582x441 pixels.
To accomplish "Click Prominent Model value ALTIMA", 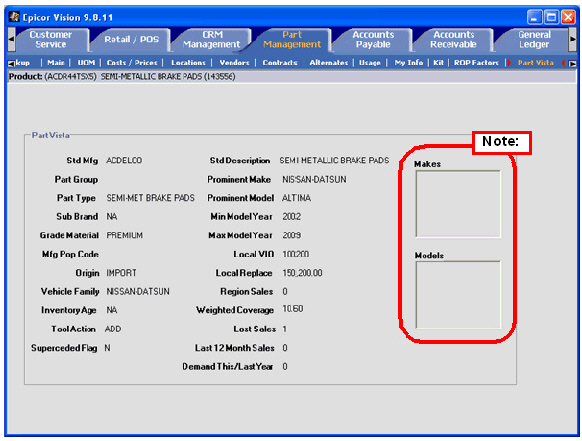I will pyautogui.click(x=296, y=198).
